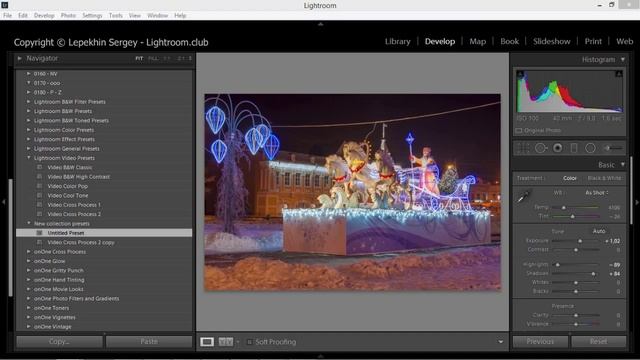This screenshot has width=640, height=360.
Task: Enable the Soft Proofing checkbox
Action: pyautogui.click(x=249, y=342)
